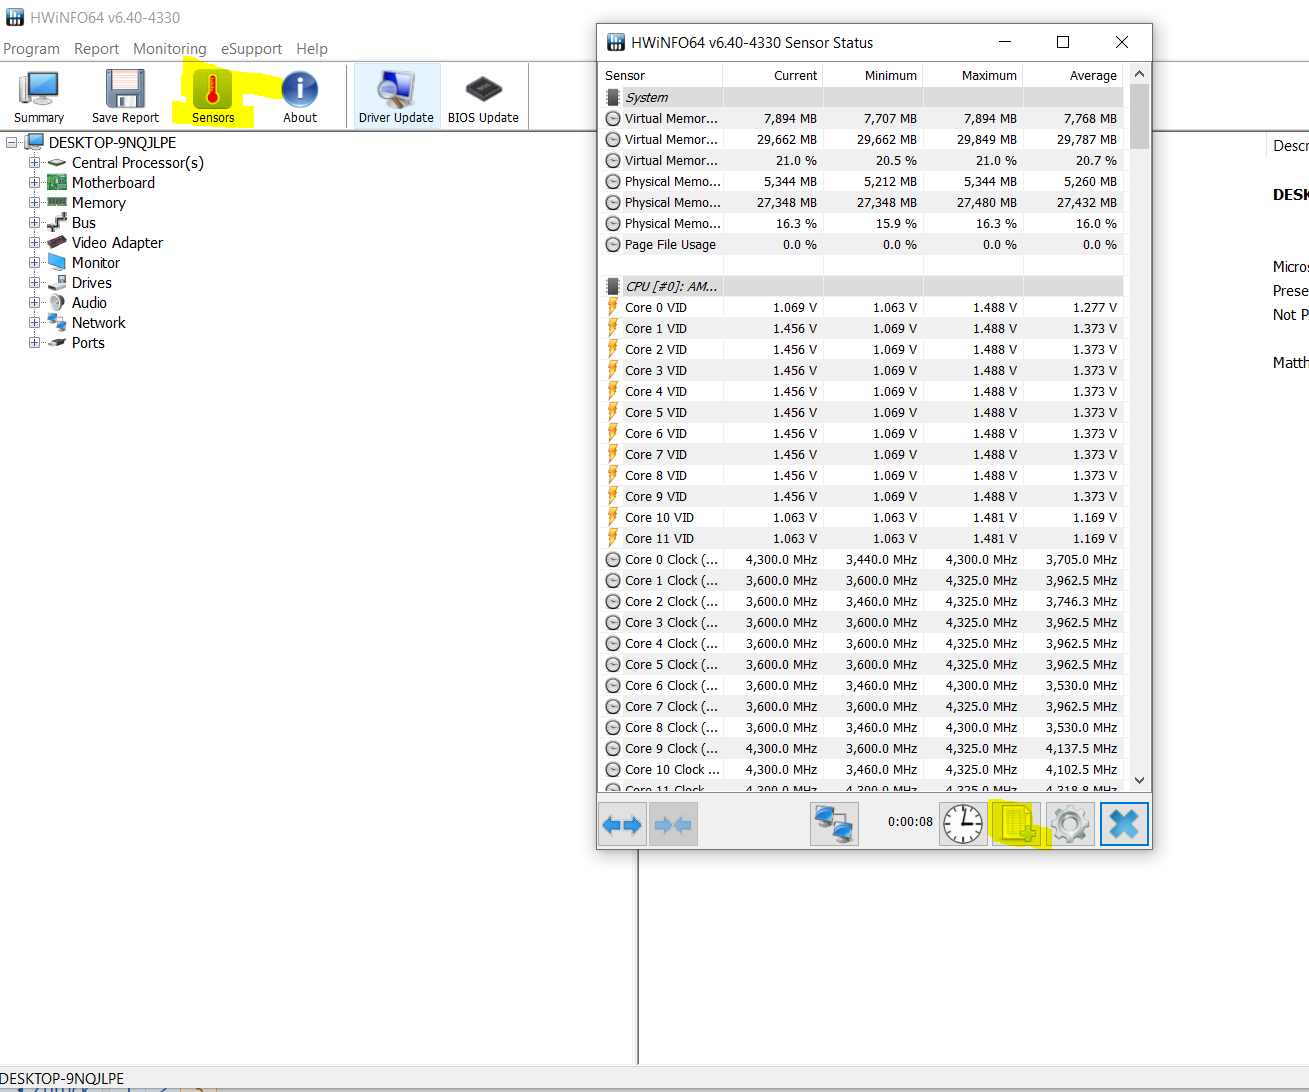Select the Core 10 VID row

point(861,517)
